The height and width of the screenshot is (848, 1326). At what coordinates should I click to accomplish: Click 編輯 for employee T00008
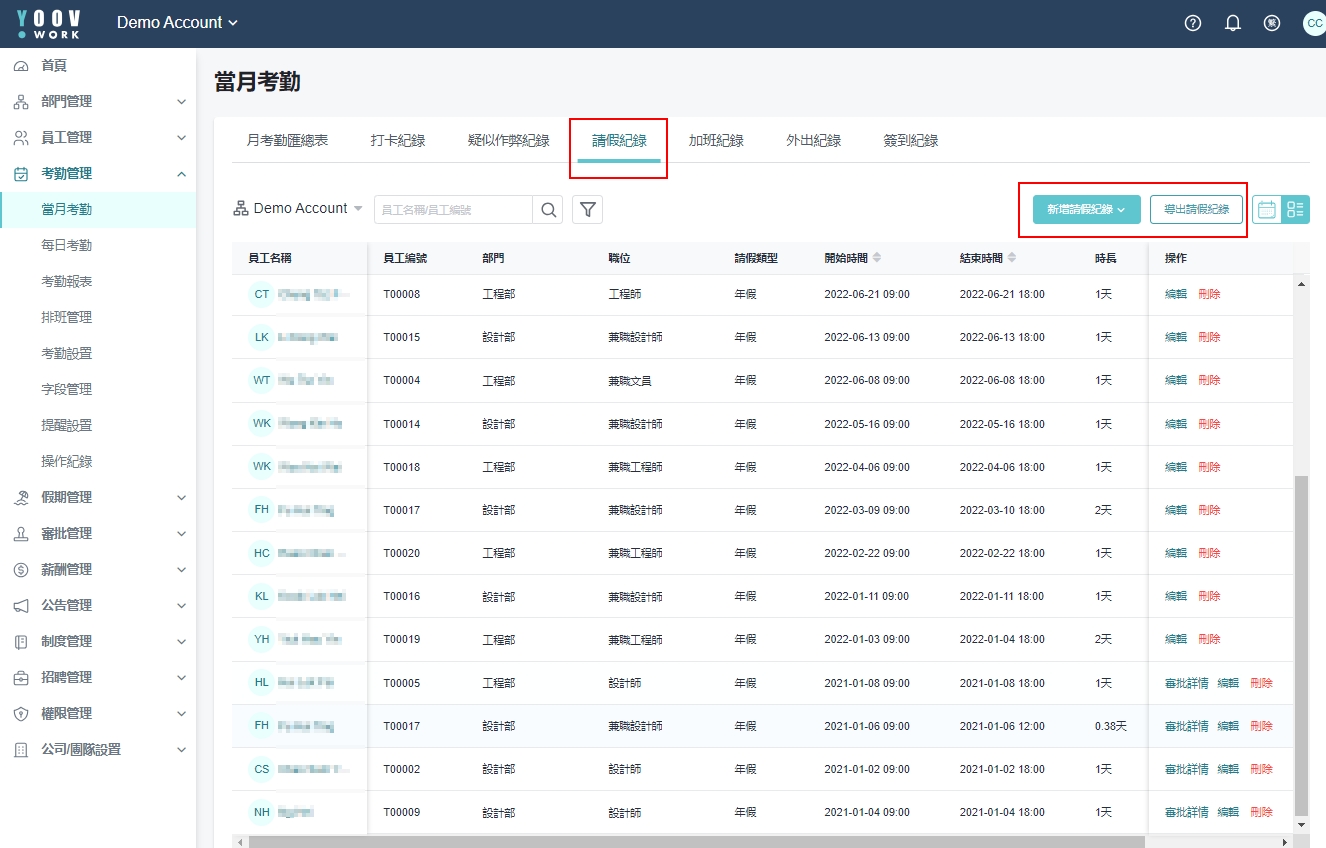click(x=1176, y=294)
